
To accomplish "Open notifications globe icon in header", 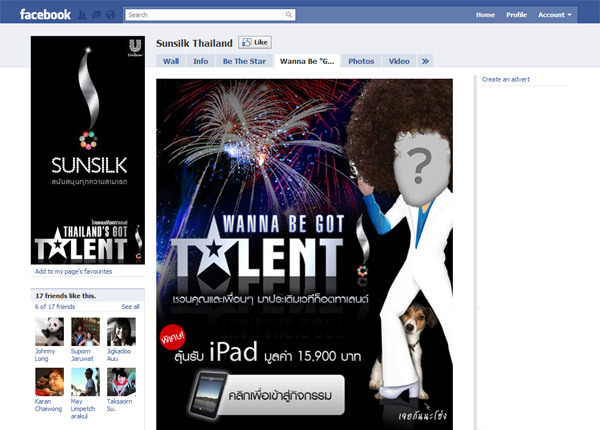I will pyautogui.click(x=111, y=15).
